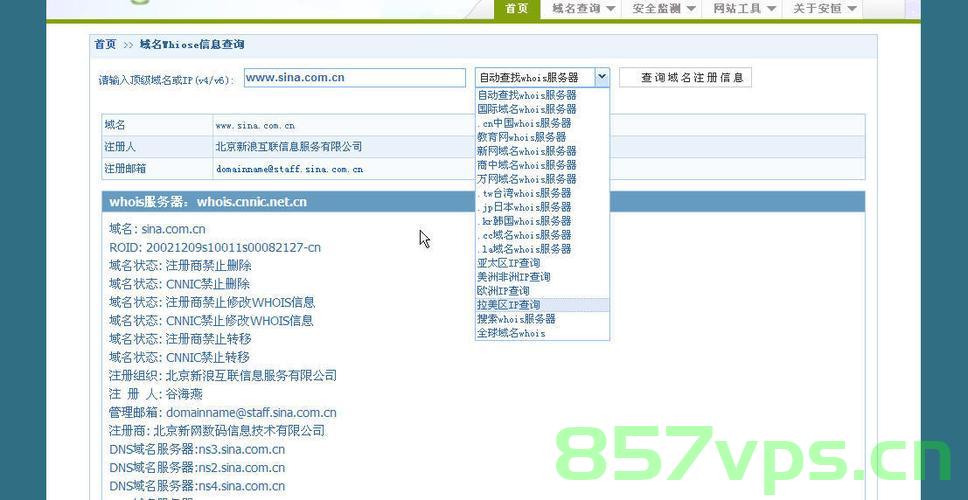The width and height of the screenshot is (968, 500).
Task: Follow the 首页 breadcrumb link
Action: 105,44
